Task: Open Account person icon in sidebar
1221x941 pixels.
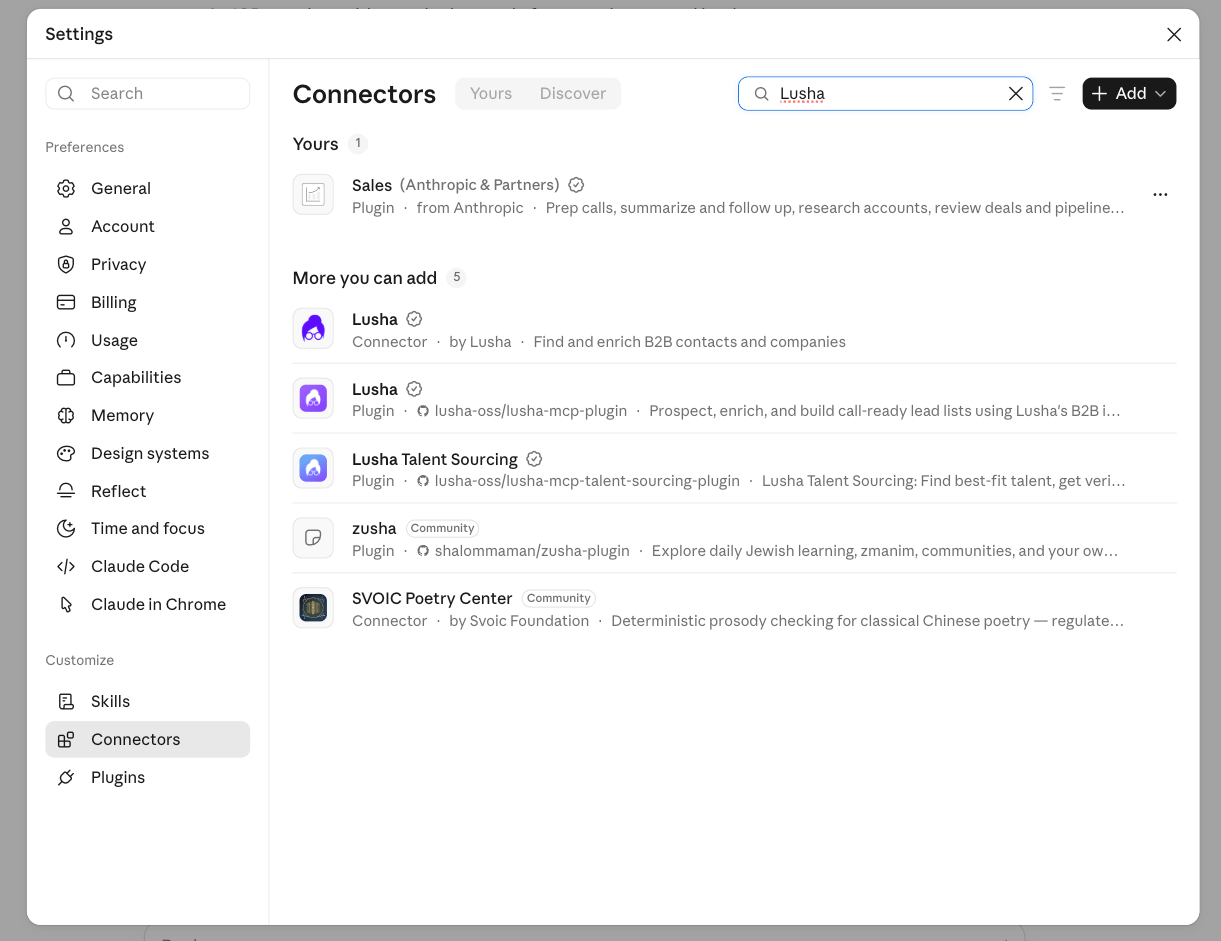Action: point(66,226)
